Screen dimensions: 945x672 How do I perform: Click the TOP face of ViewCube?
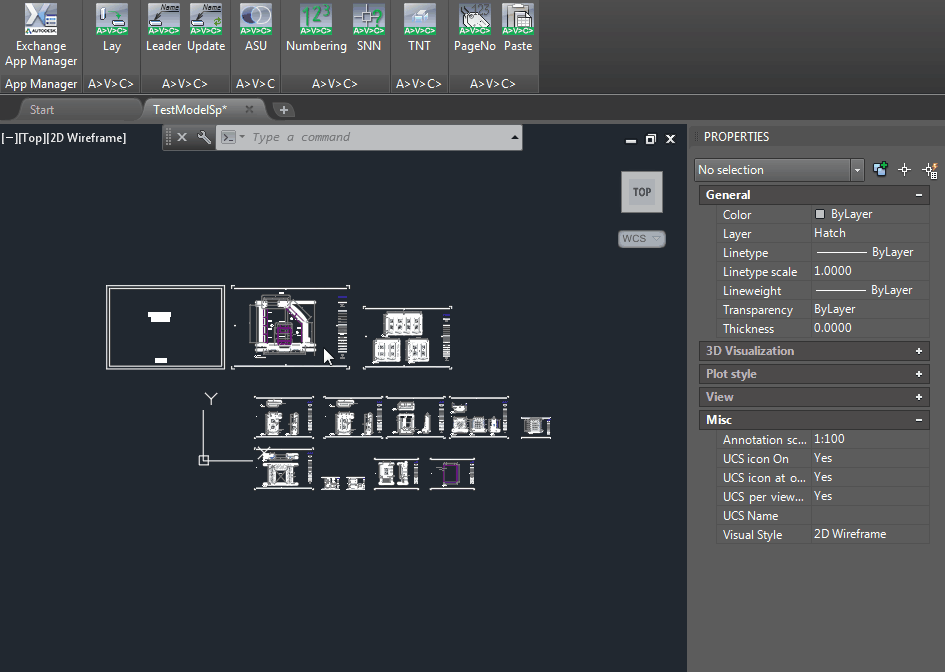642,192
